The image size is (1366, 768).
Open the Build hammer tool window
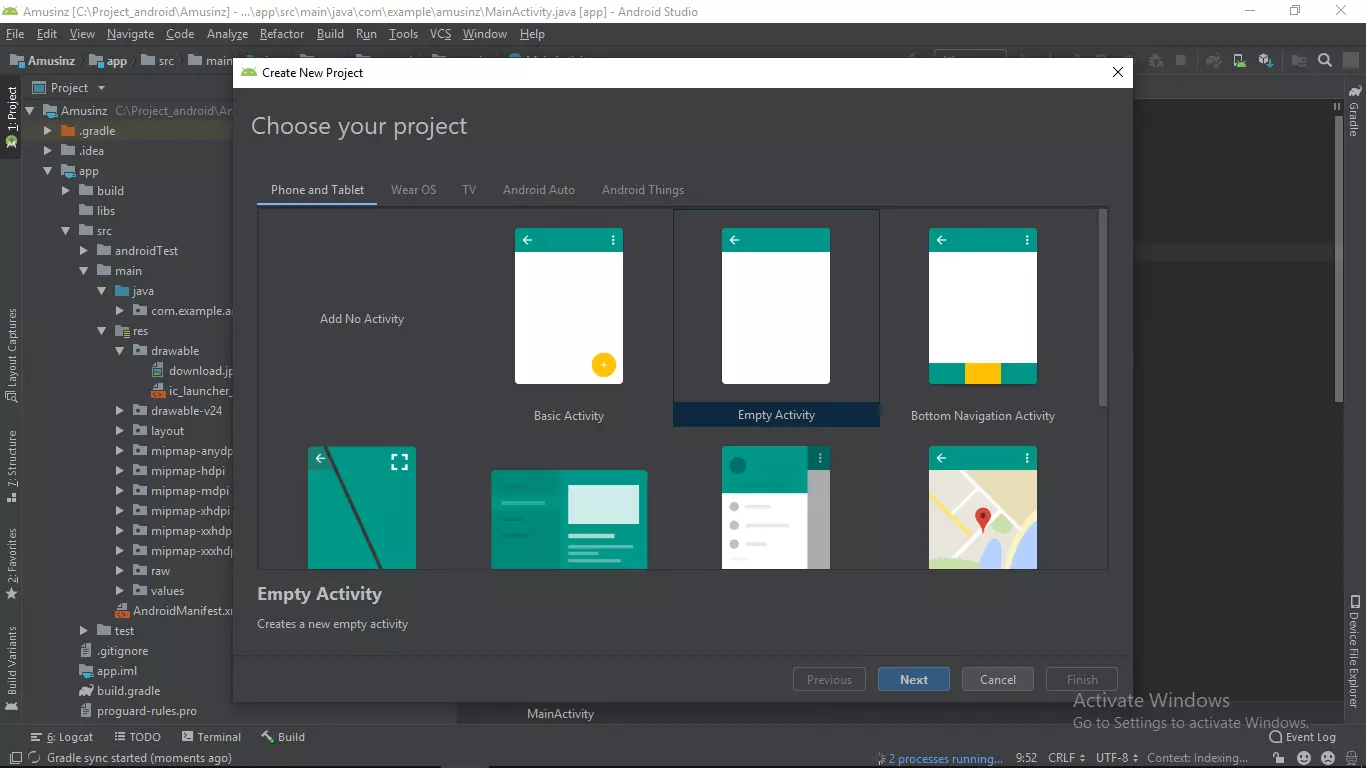pyautogui.click(x=283, y=737)
